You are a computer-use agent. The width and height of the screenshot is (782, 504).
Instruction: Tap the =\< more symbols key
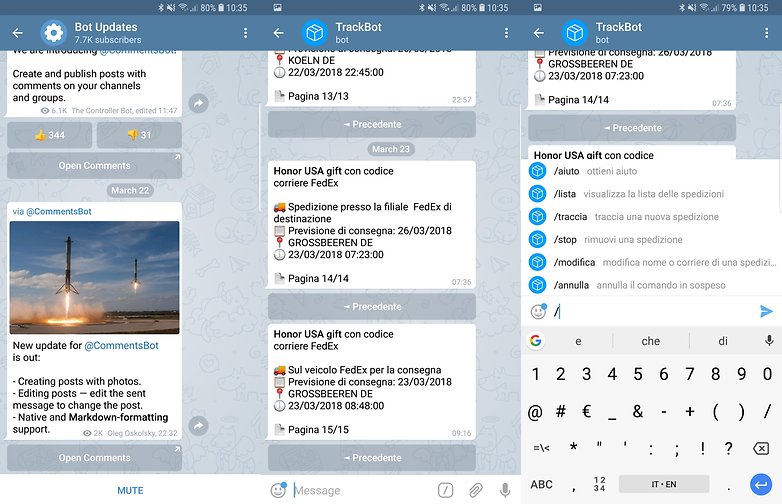point(542,448)
